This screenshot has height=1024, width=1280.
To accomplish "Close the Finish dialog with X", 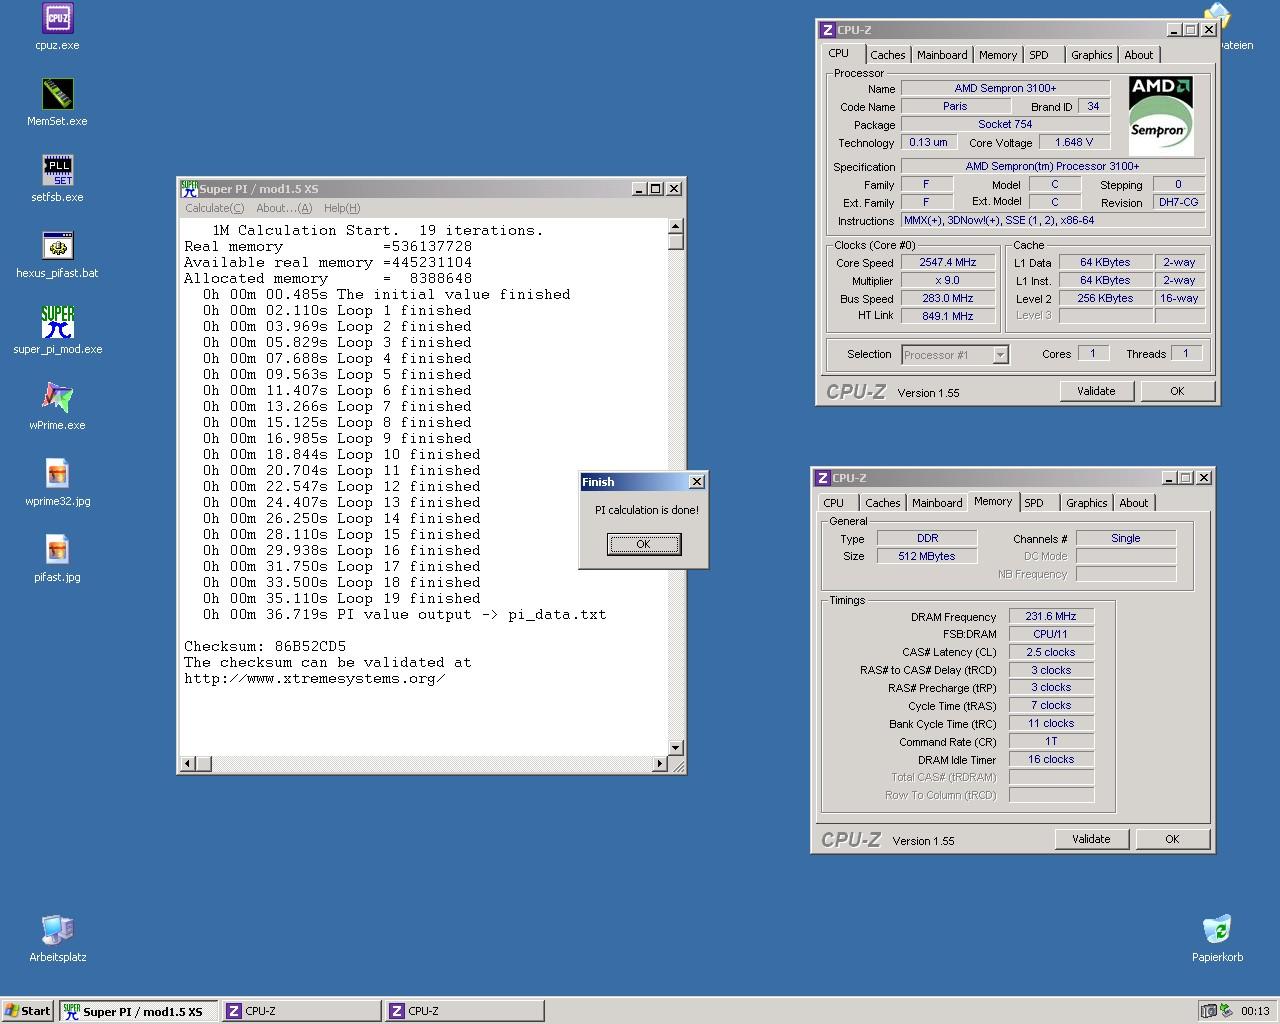I will click(x=696, y=482).
